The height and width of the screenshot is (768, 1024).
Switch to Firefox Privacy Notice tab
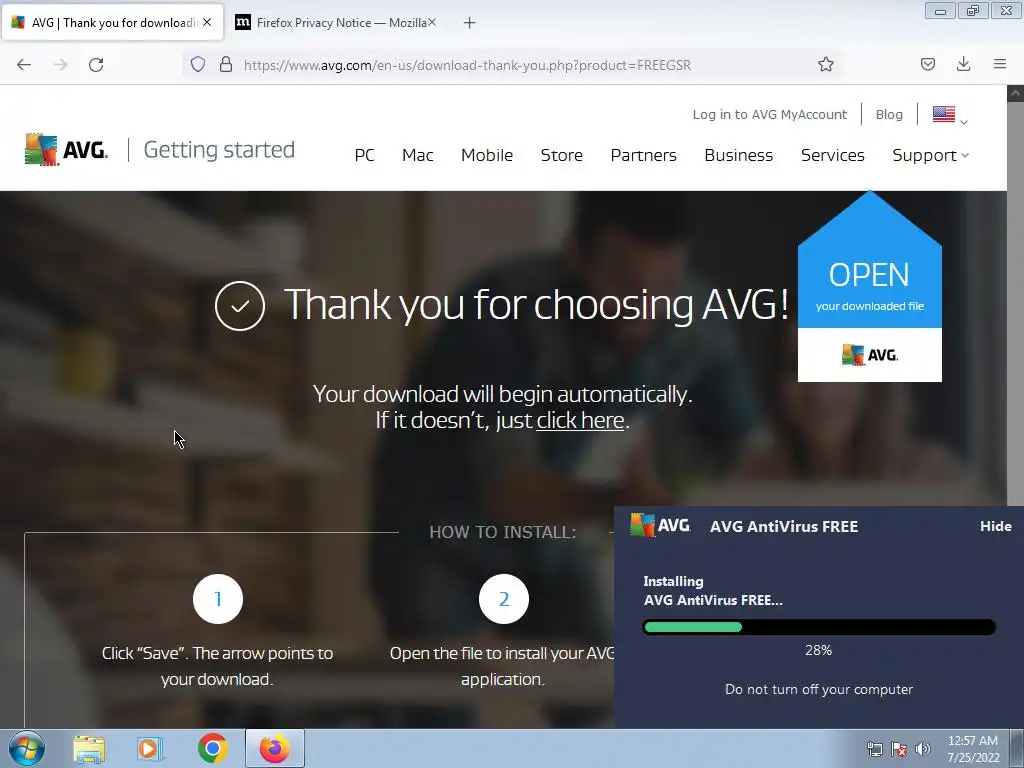click(x=336, y=22)
